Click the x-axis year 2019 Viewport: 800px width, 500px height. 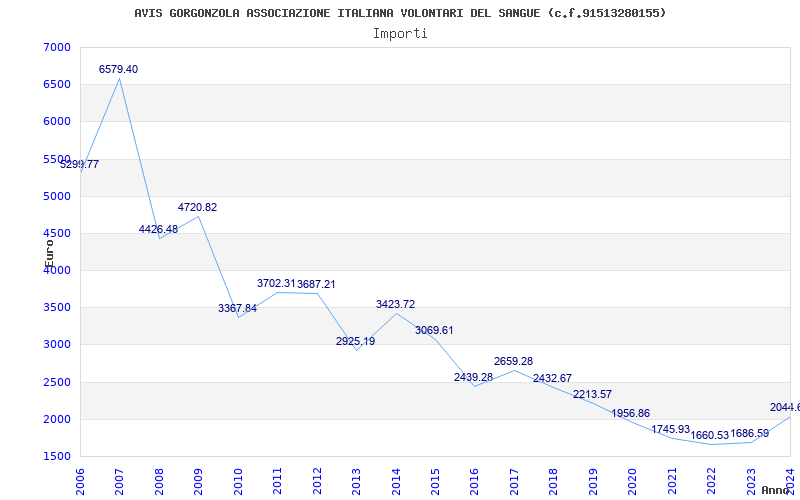(x=593, y=481)
